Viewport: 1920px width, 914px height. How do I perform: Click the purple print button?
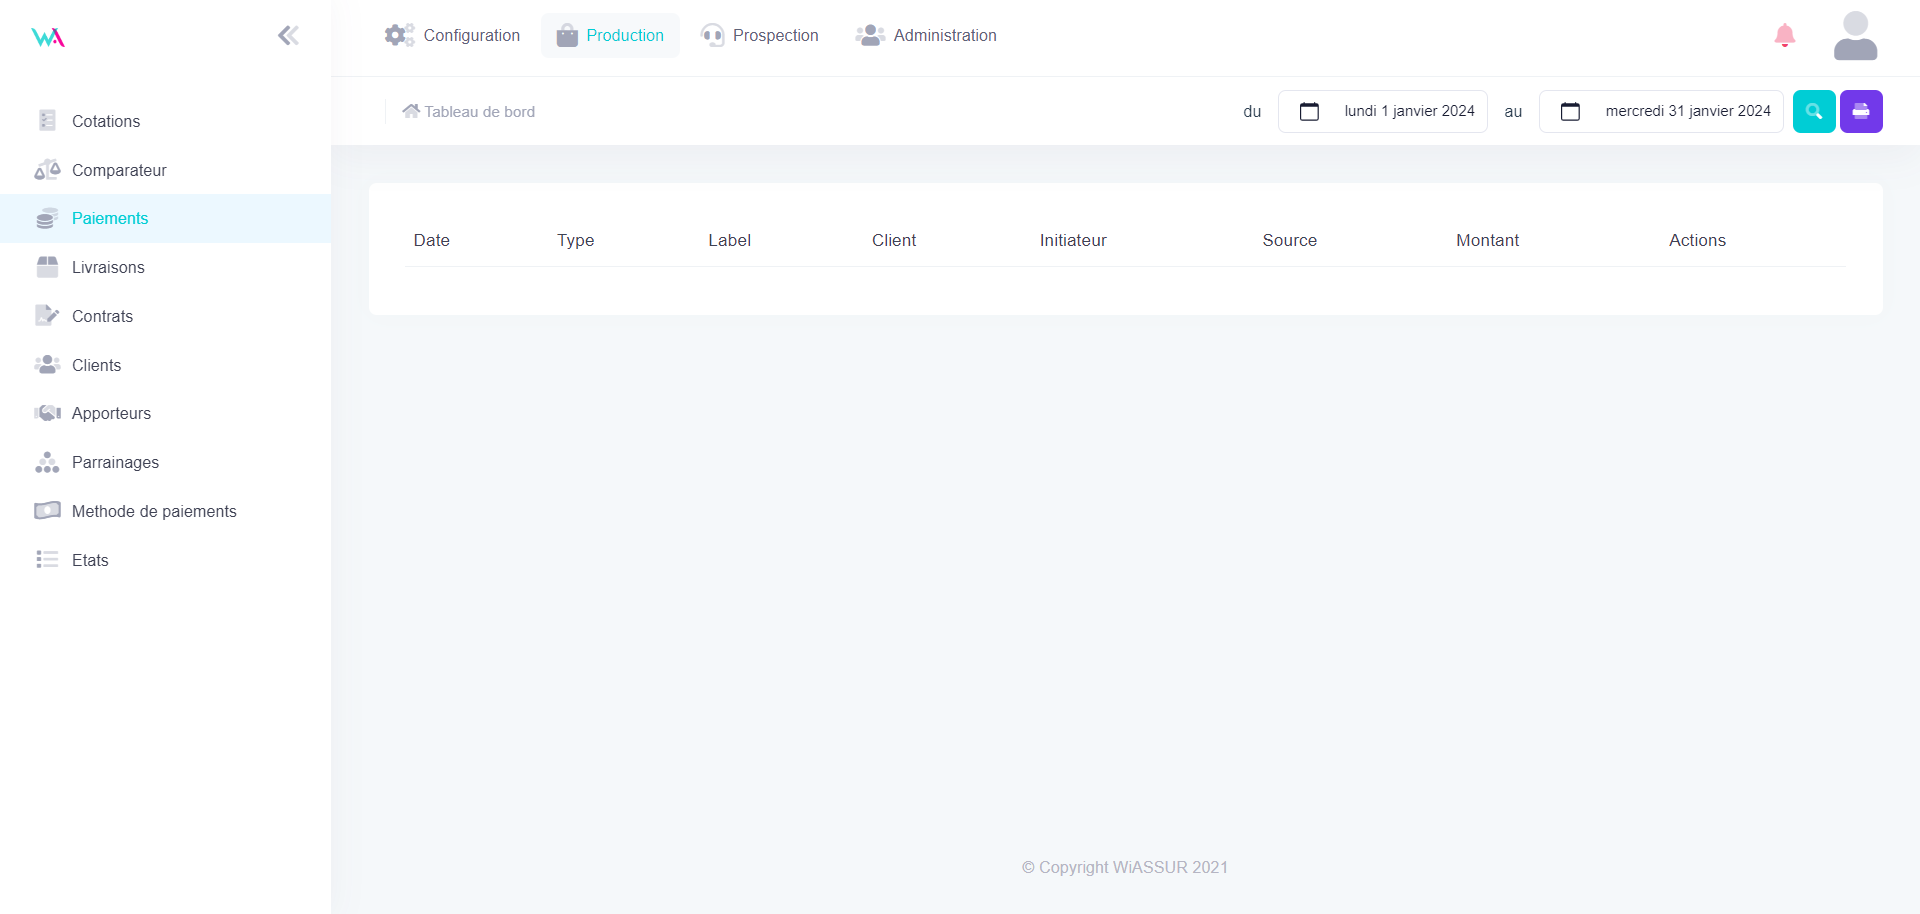[x=1860, y=111]
